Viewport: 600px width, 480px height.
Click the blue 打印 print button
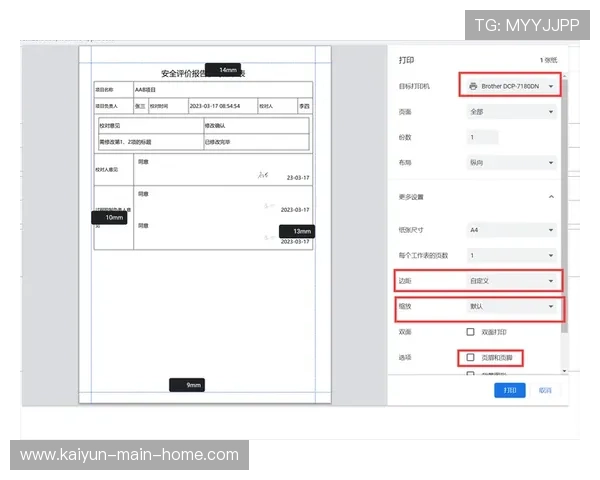point(509,390)
